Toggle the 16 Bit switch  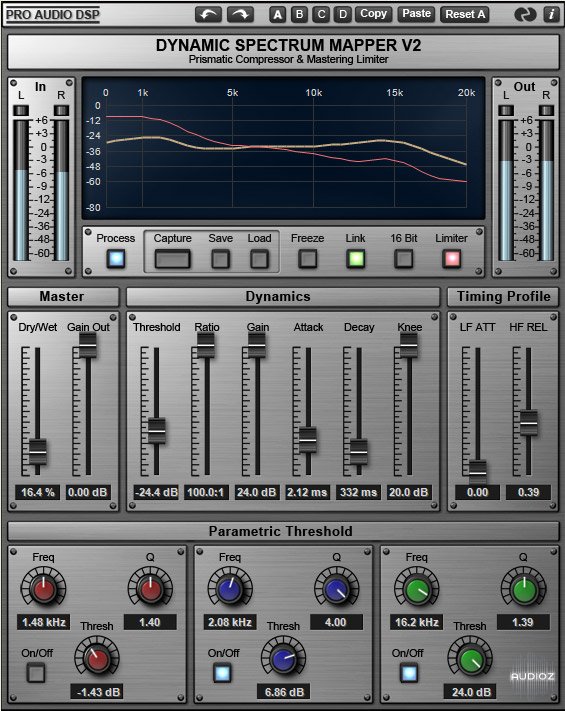(x=404, y=259)
